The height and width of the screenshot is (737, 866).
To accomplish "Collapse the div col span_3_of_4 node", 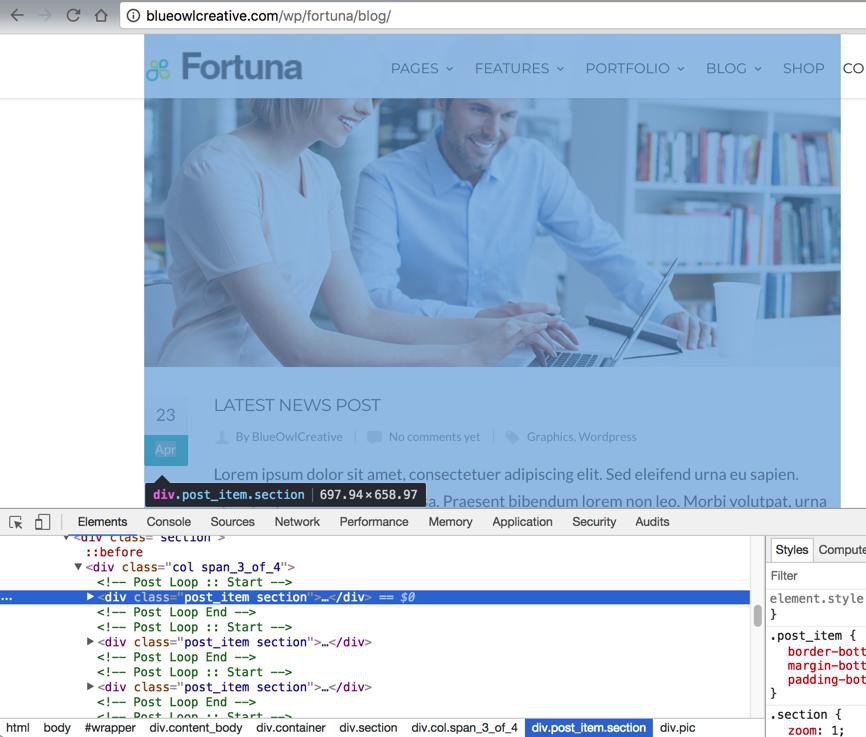I will point(78,567).
